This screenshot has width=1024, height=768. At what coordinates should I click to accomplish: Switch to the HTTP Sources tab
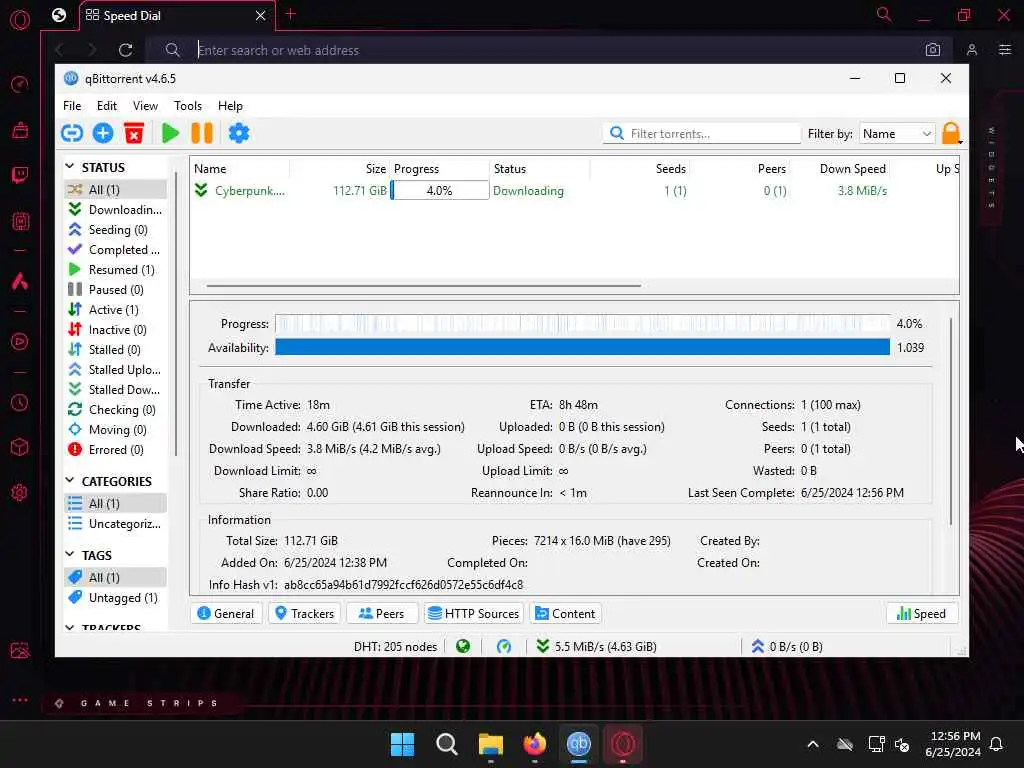(473, 613)
